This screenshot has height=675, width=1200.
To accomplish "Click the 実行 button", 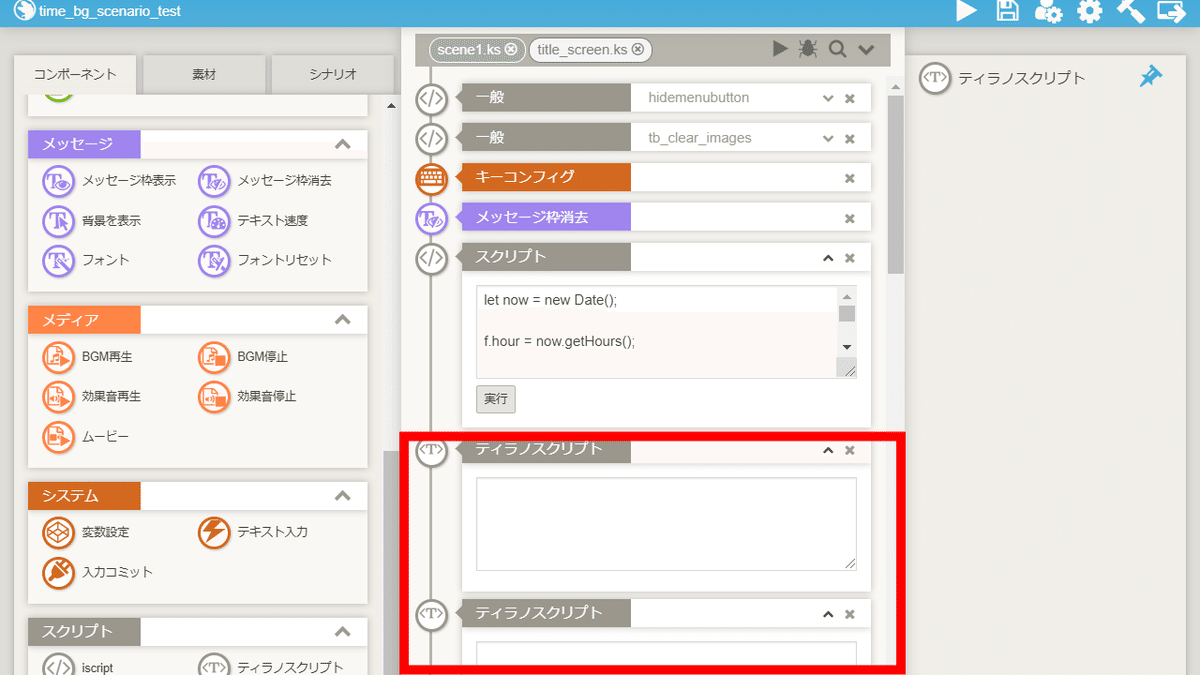I will (x=496, y=399).
